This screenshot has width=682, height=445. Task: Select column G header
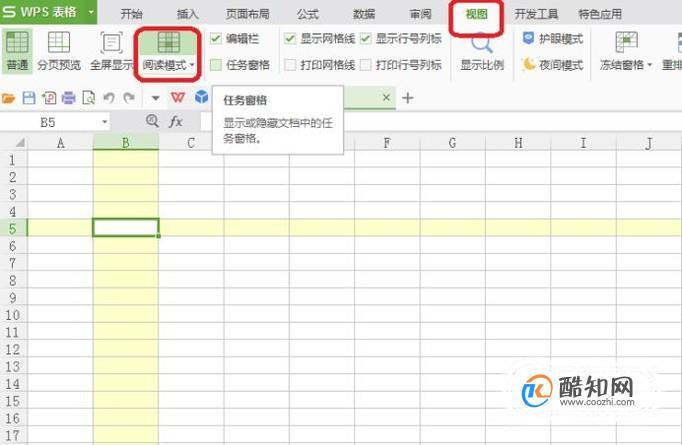452,143
